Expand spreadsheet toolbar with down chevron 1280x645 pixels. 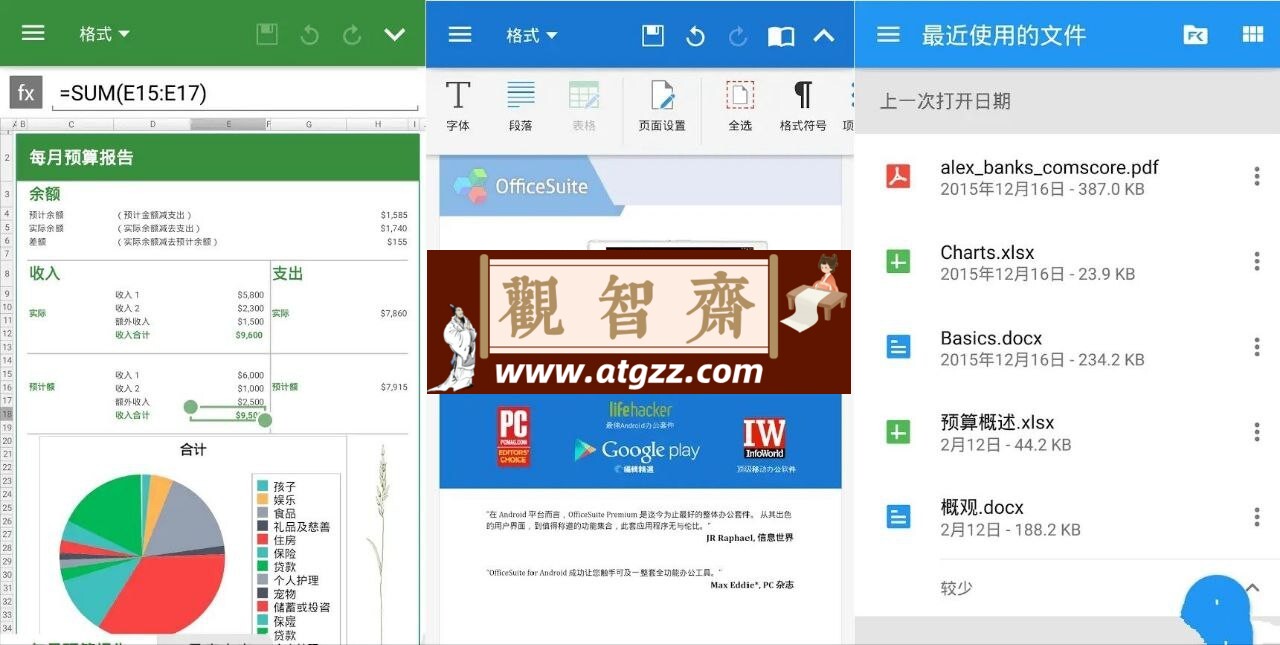[395, 35]
